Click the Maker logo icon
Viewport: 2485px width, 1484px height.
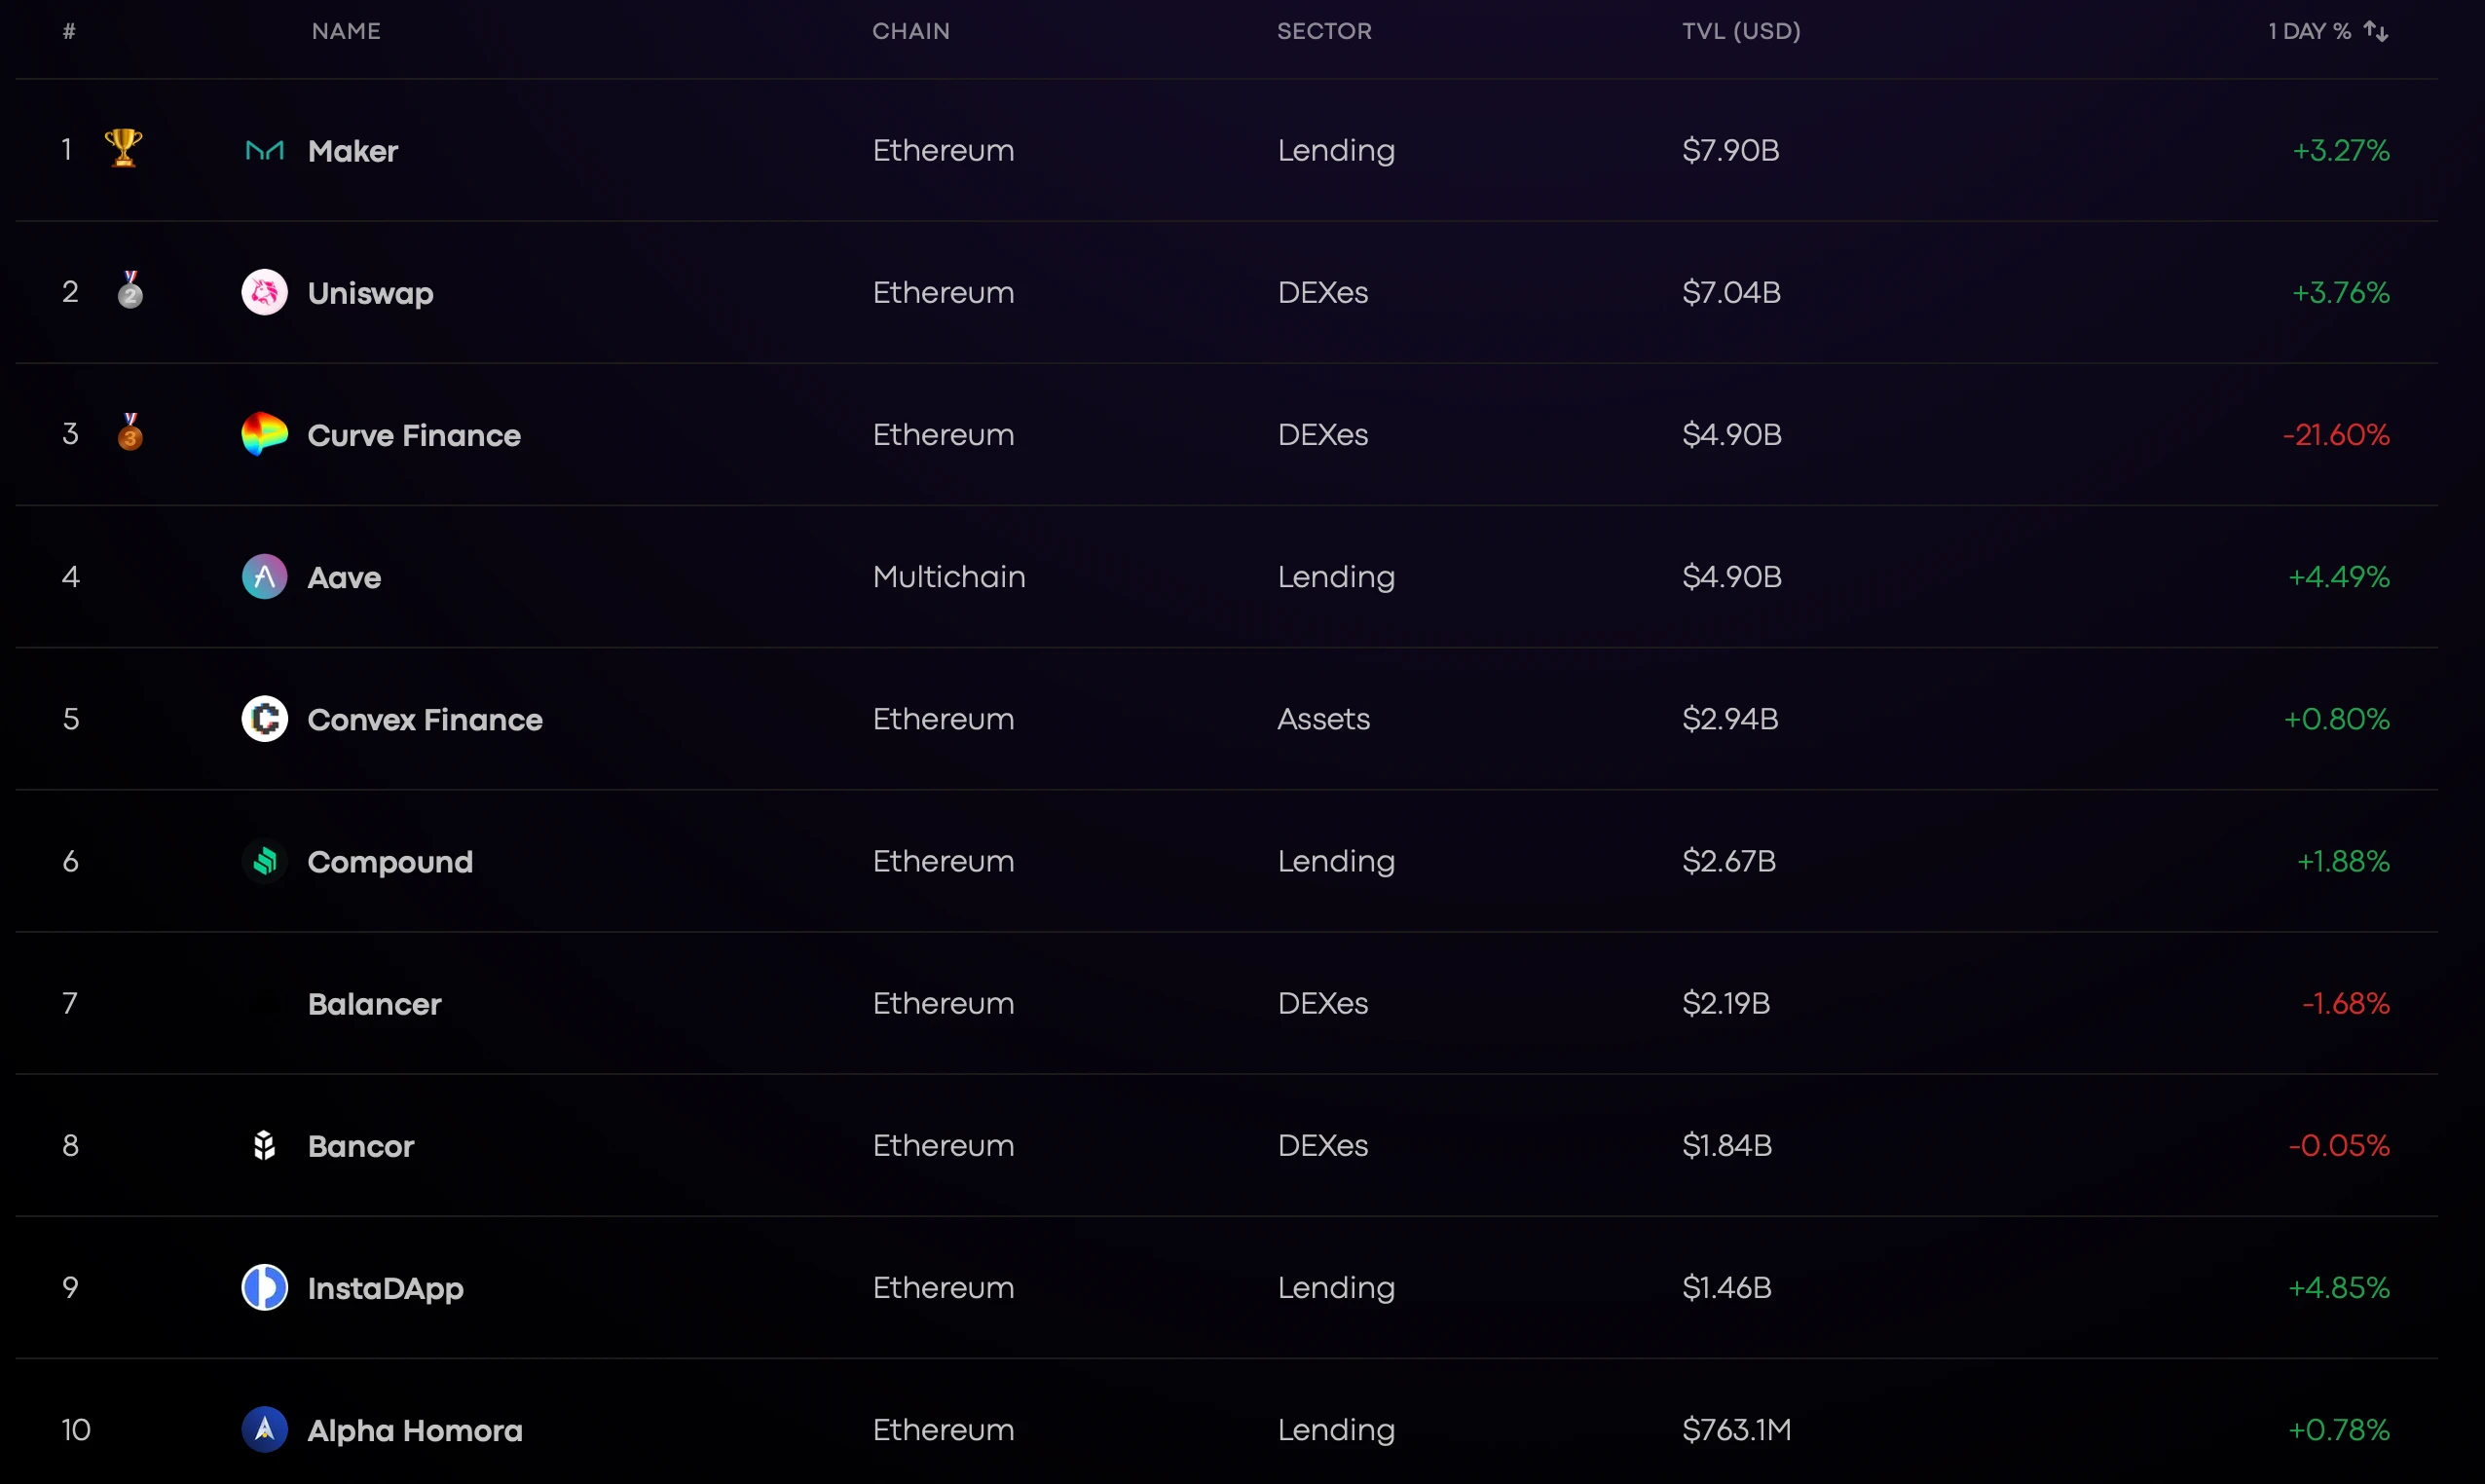(x=265, y=151)
